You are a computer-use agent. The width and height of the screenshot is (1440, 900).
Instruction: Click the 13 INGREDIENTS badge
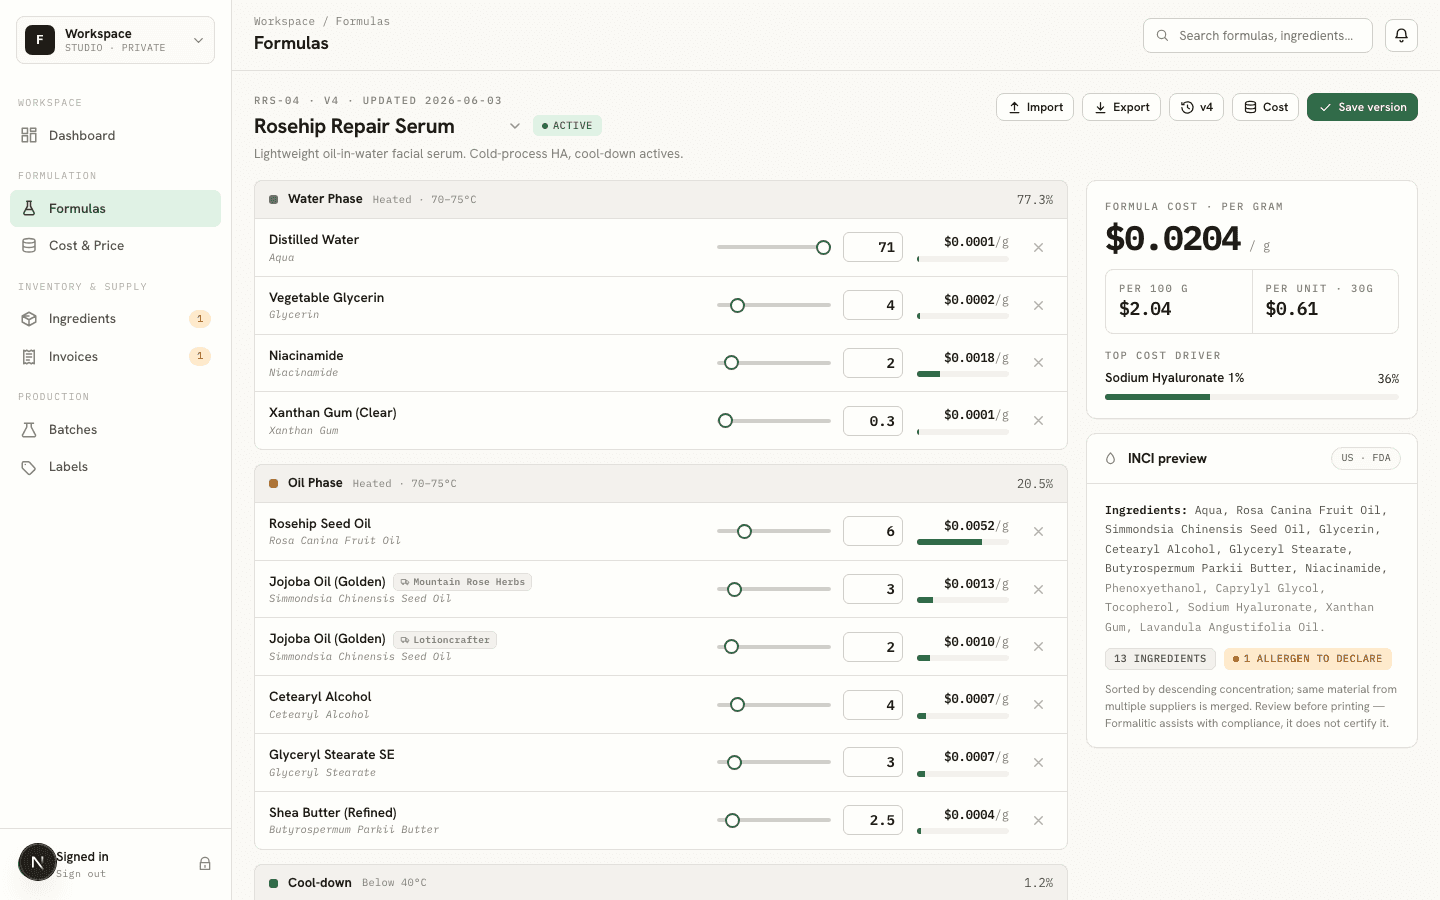pyautogui.click(x=1160, y=659)
